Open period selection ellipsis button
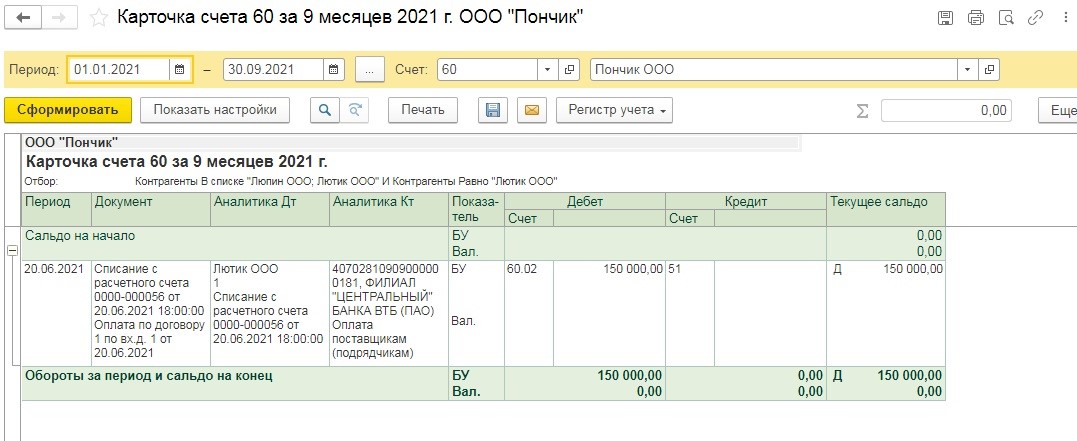The width and height of the screenshot is (1077, 441). (x=370, y=69)
